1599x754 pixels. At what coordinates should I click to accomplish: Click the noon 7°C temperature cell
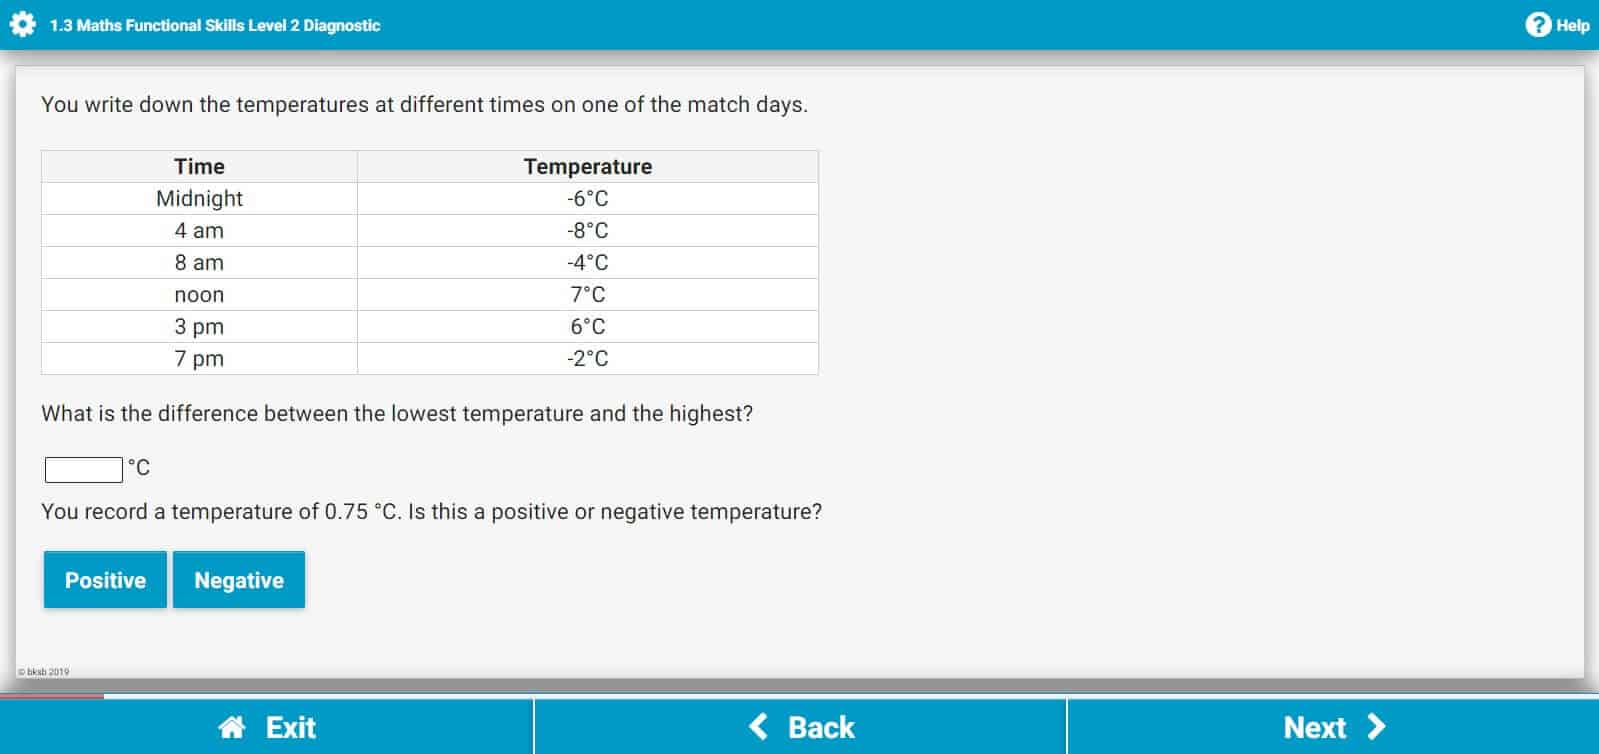pos(588,294)
